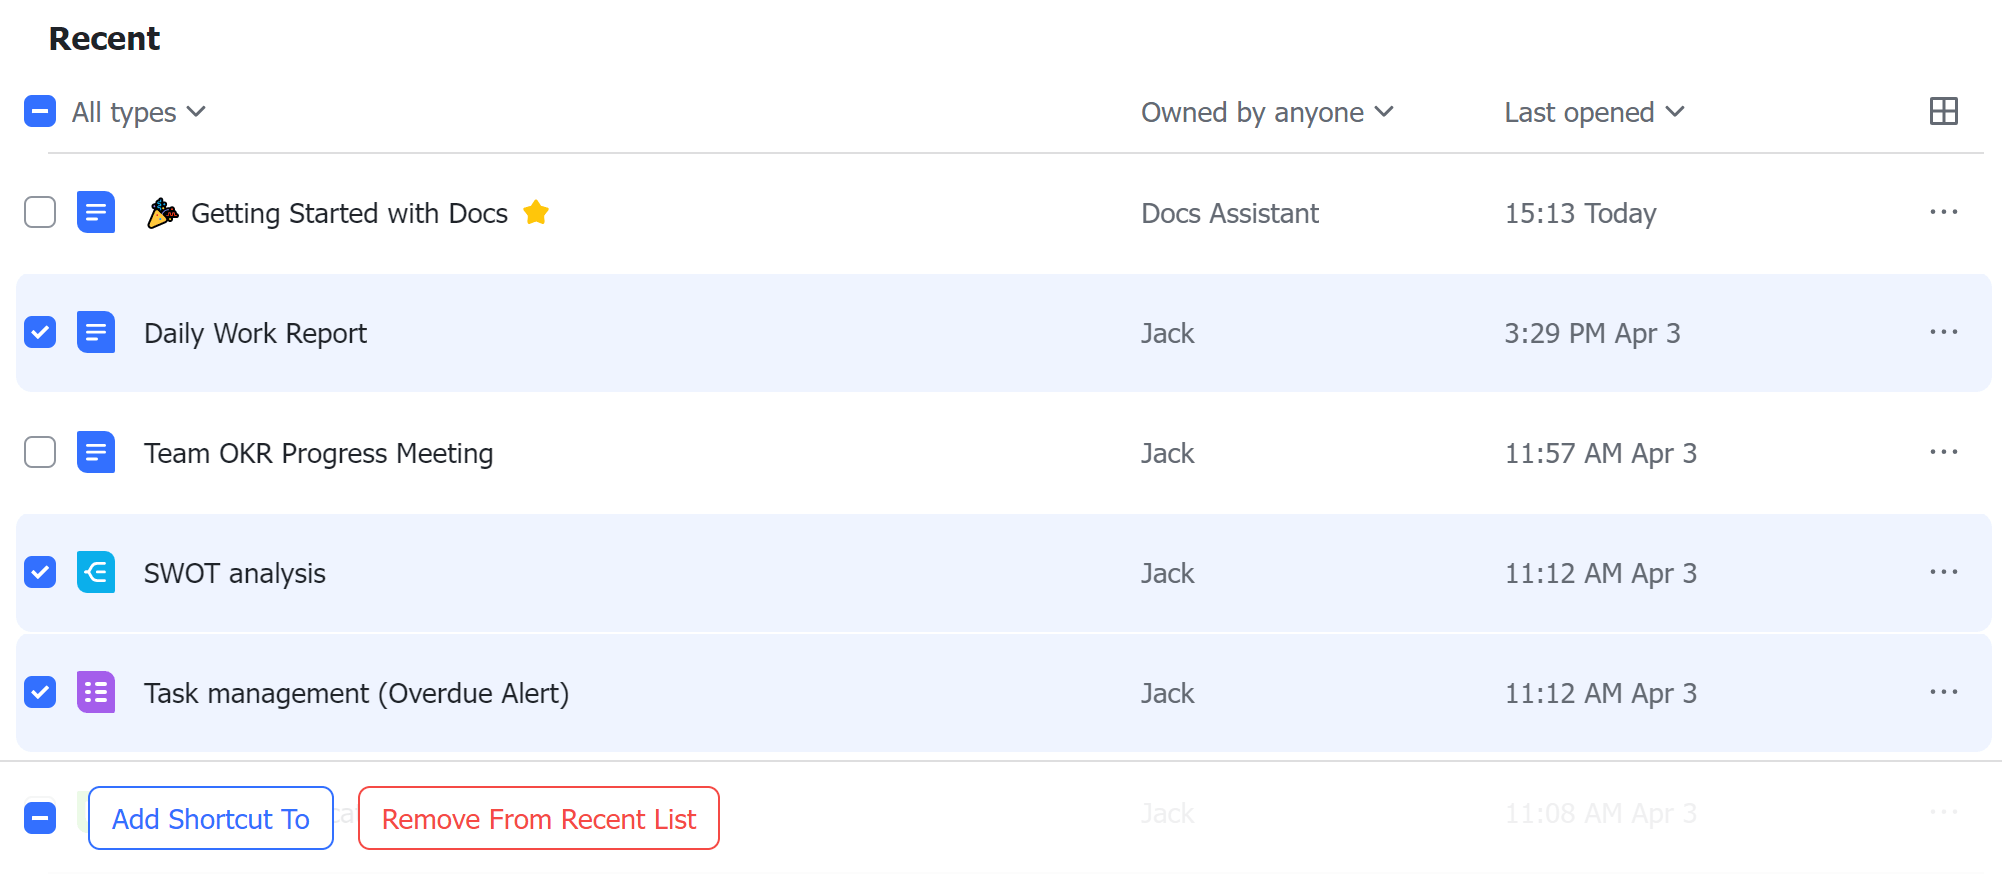
Task: Click the Daily Work Report title link
Action: [x=255, y=332]
